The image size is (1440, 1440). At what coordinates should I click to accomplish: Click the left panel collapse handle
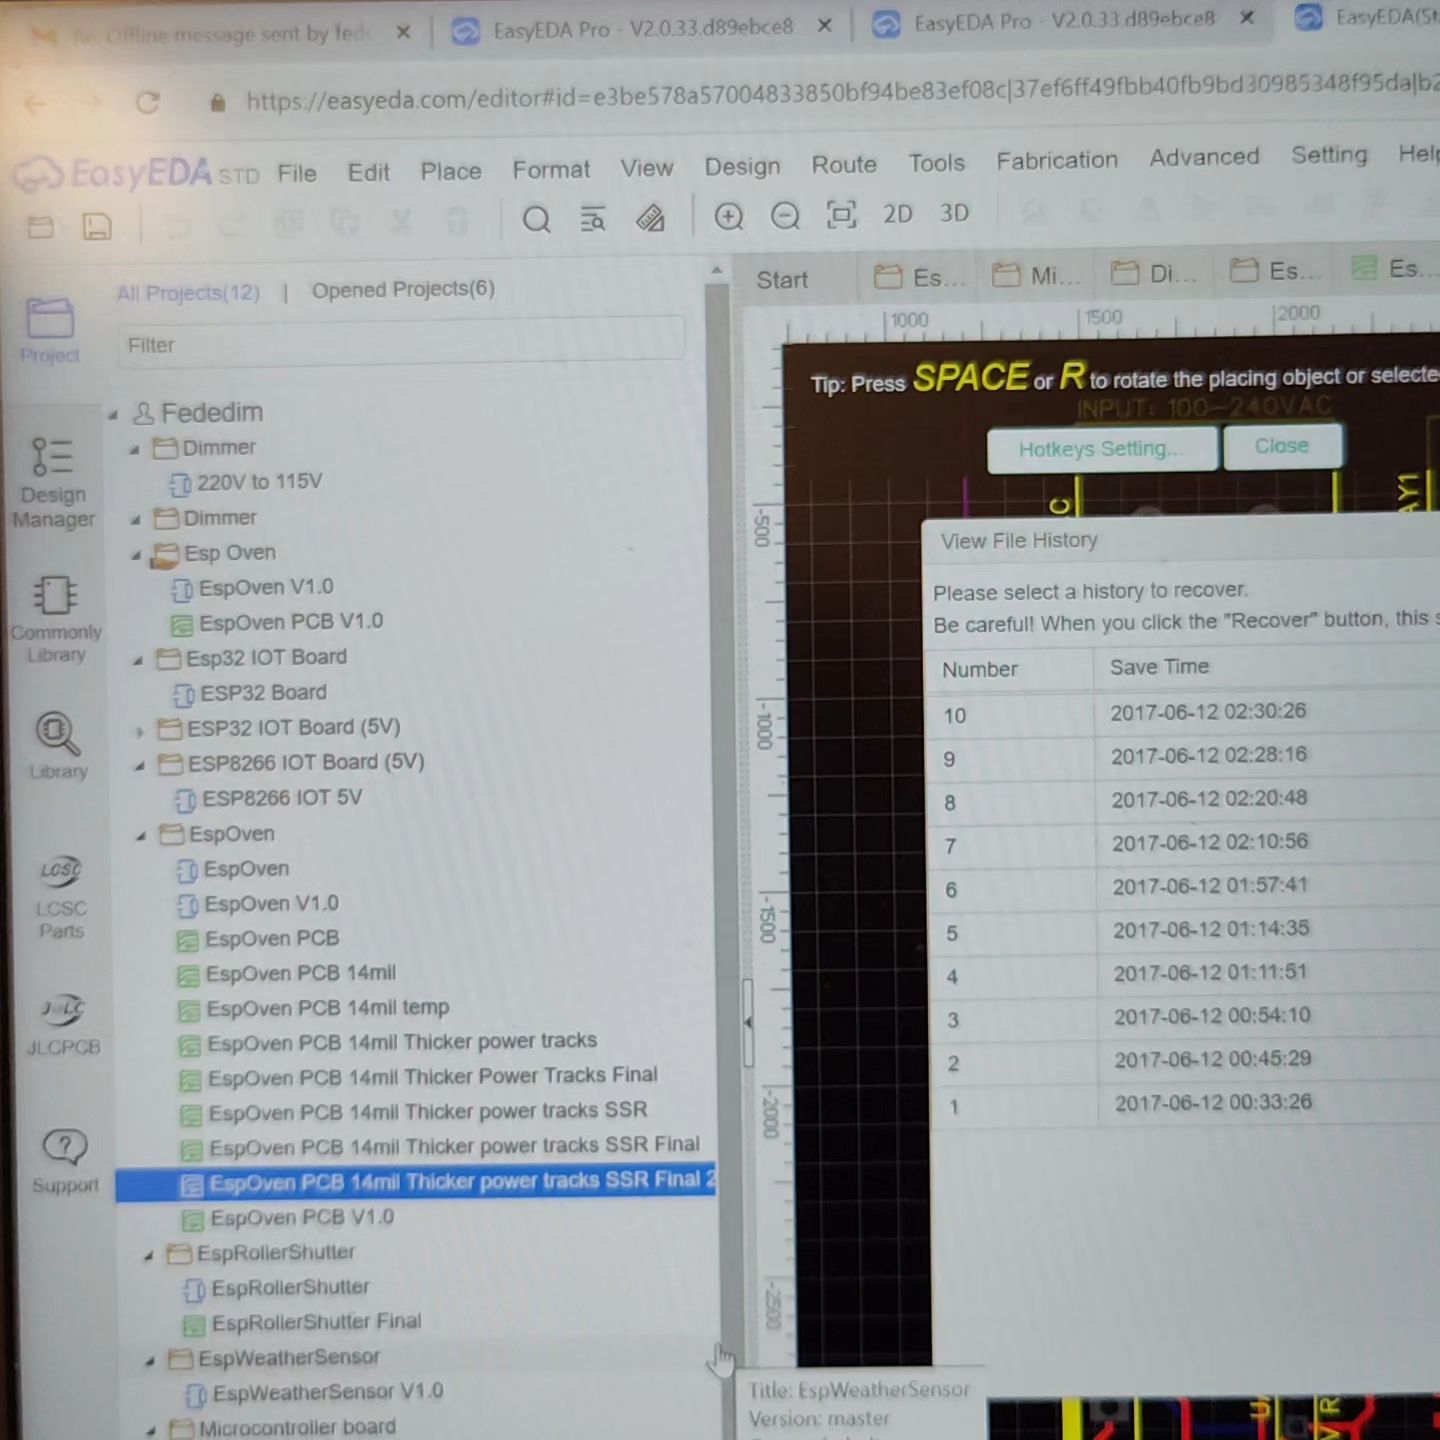(748, 1022)
